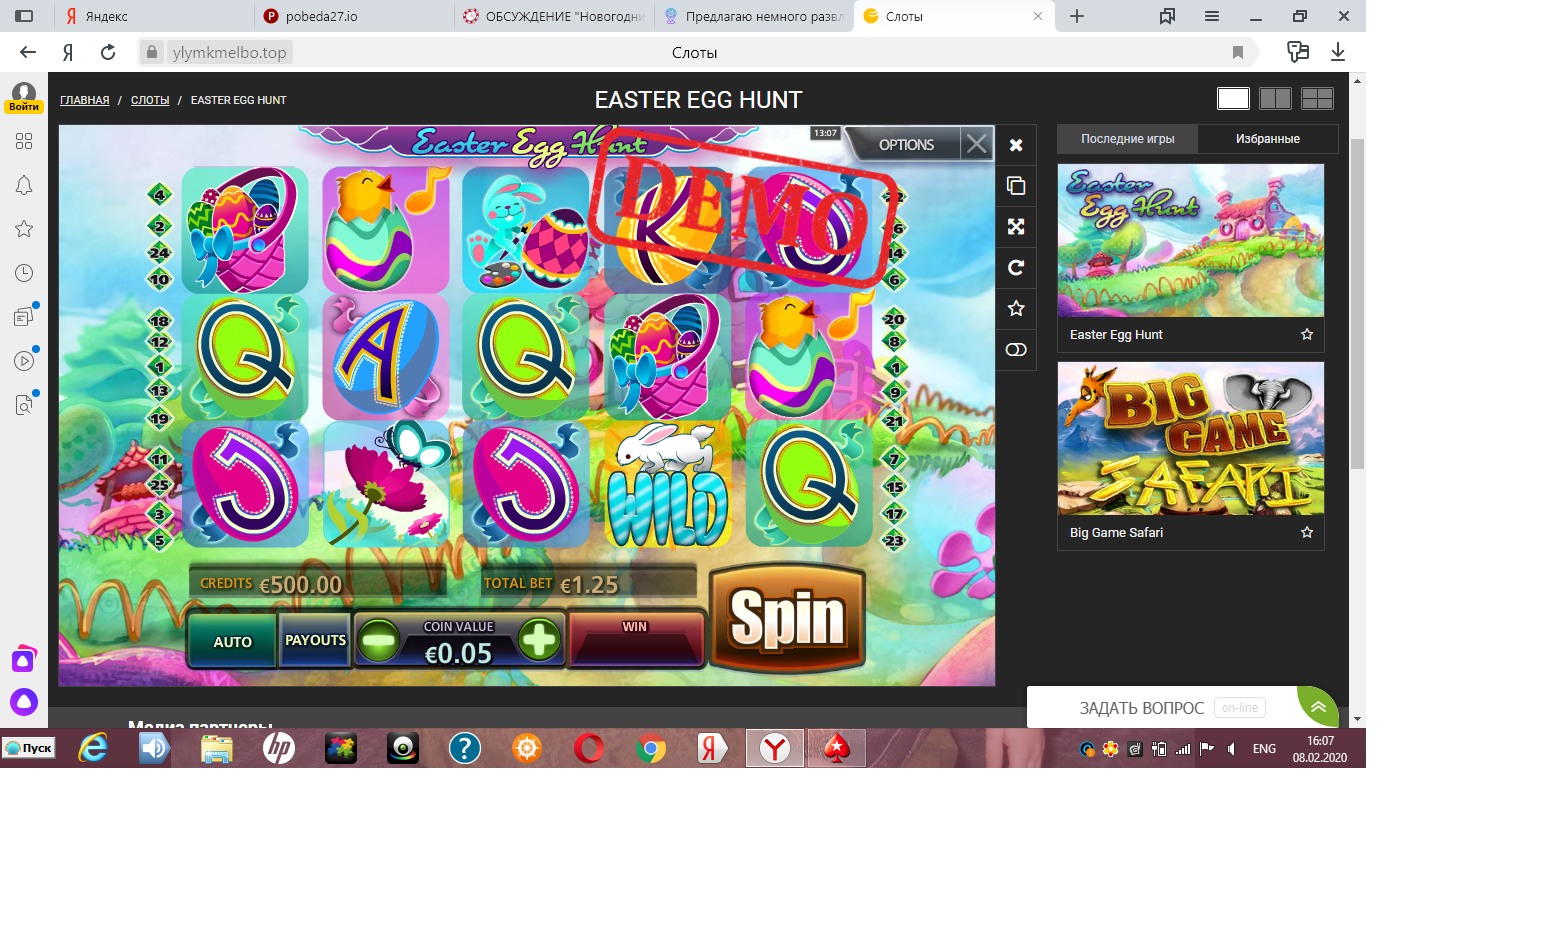
Task: Open sidebar history clock icon
Action: (x=24, y=273)
